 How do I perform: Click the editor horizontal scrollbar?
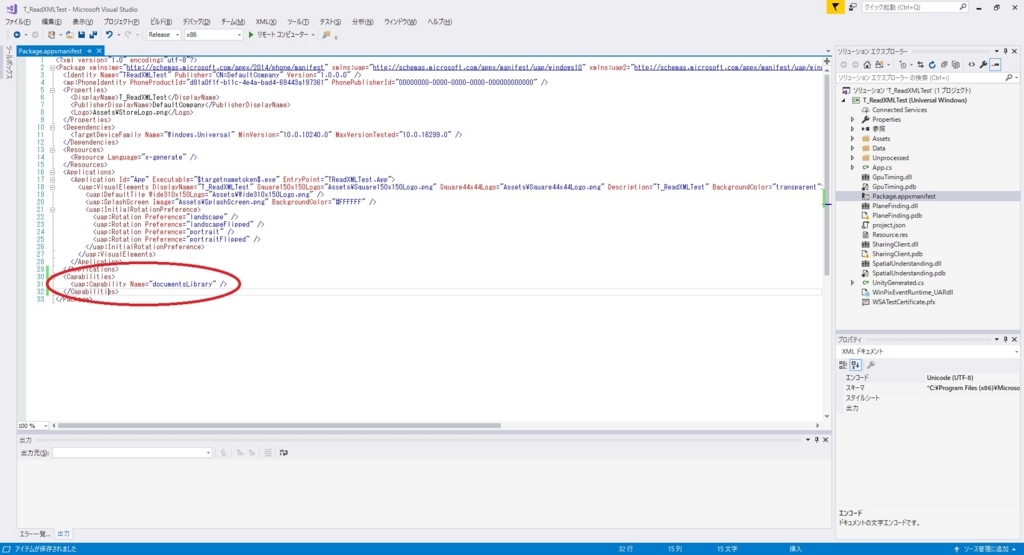pyautogui.click(x=279, y=426)
